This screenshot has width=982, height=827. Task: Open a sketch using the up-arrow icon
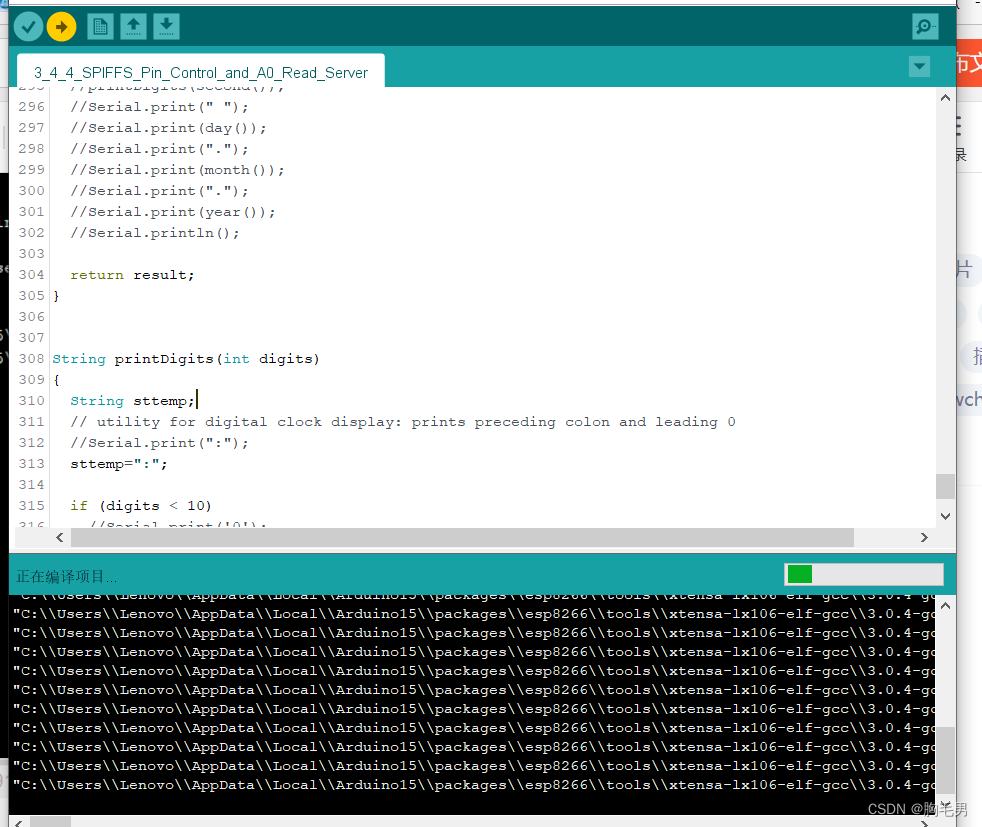tap(133, 26)
